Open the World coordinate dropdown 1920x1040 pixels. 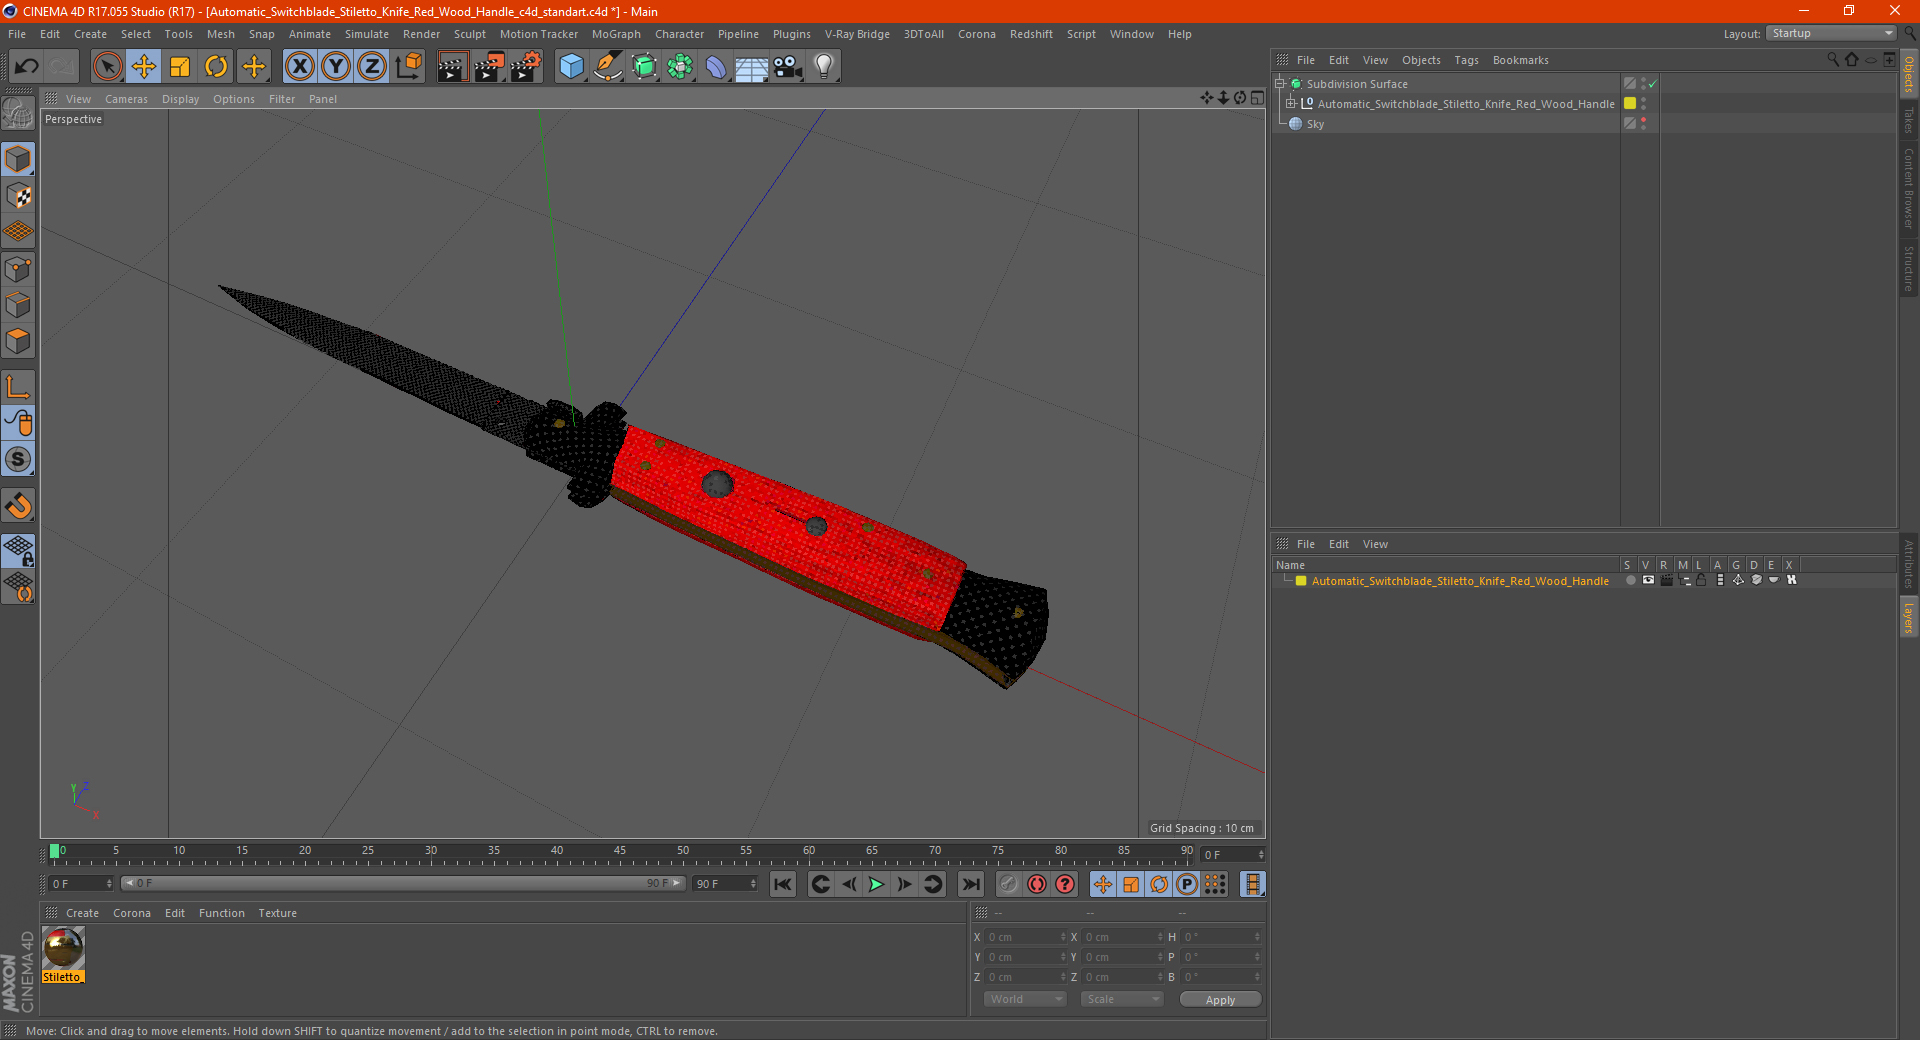tap(1025, 999)
